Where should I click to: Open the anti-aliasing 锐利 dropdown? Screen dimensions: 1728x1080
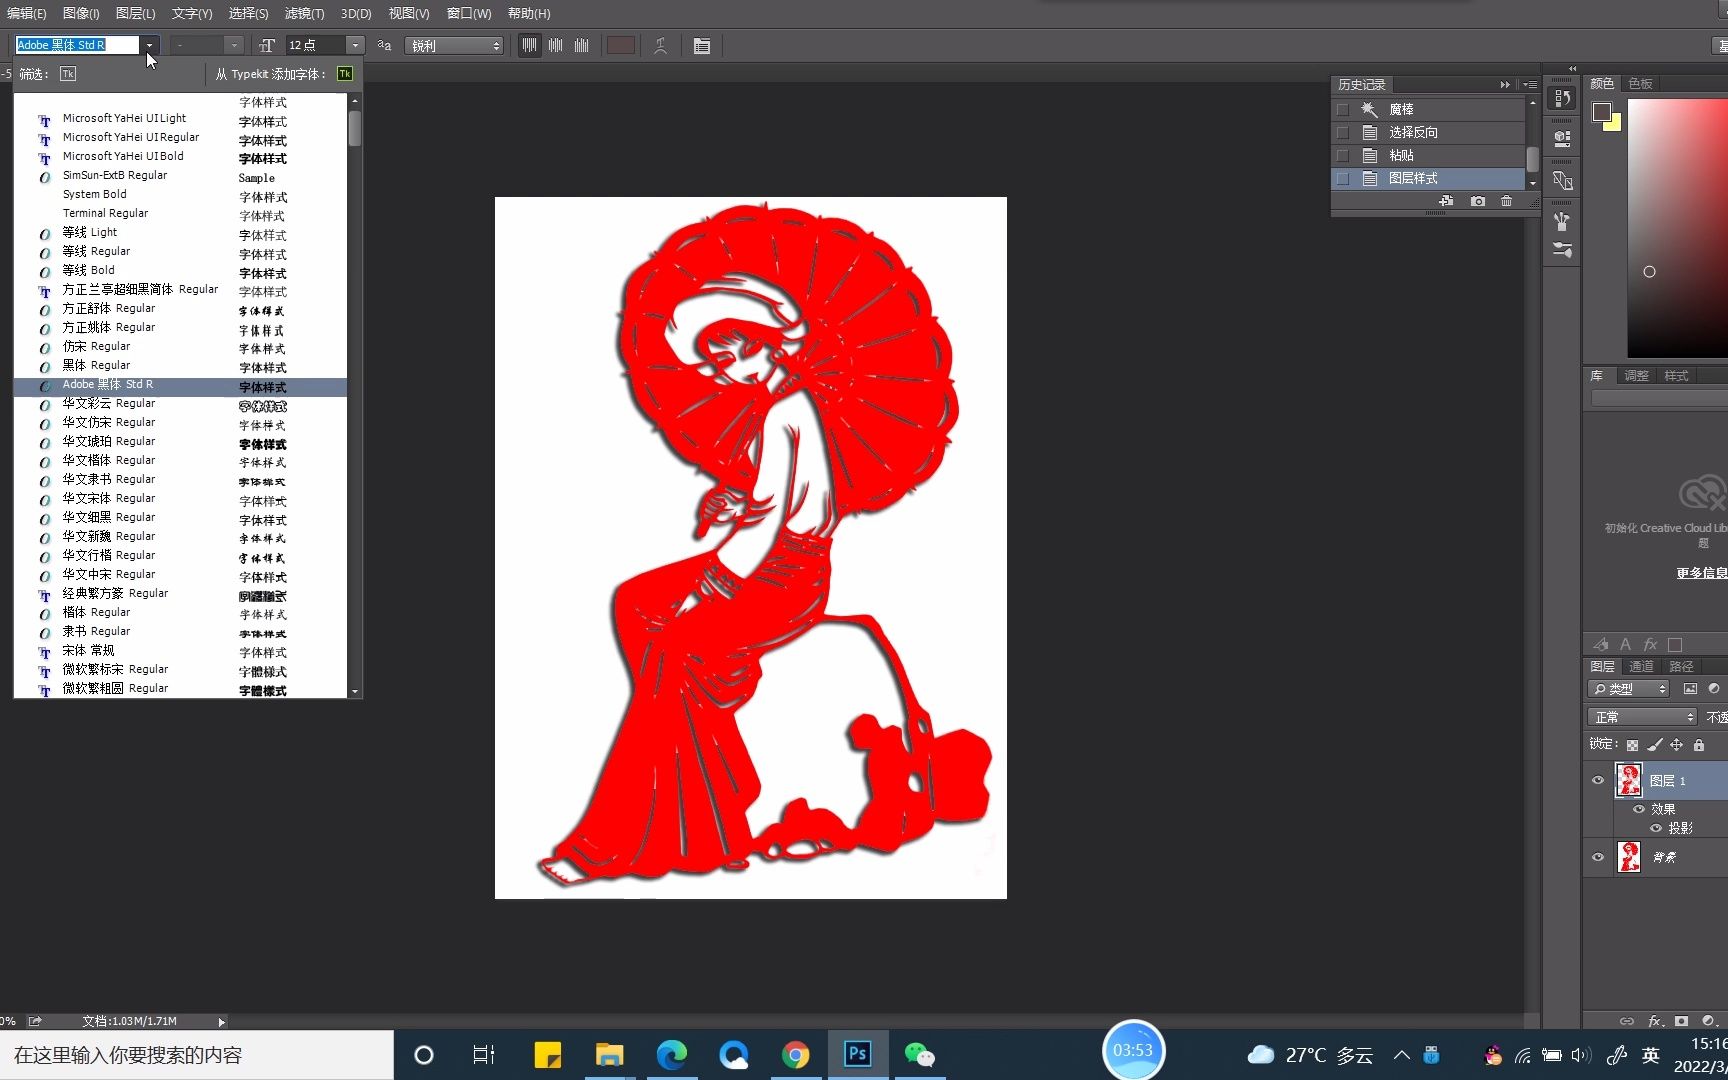click(x=453, y=46)
